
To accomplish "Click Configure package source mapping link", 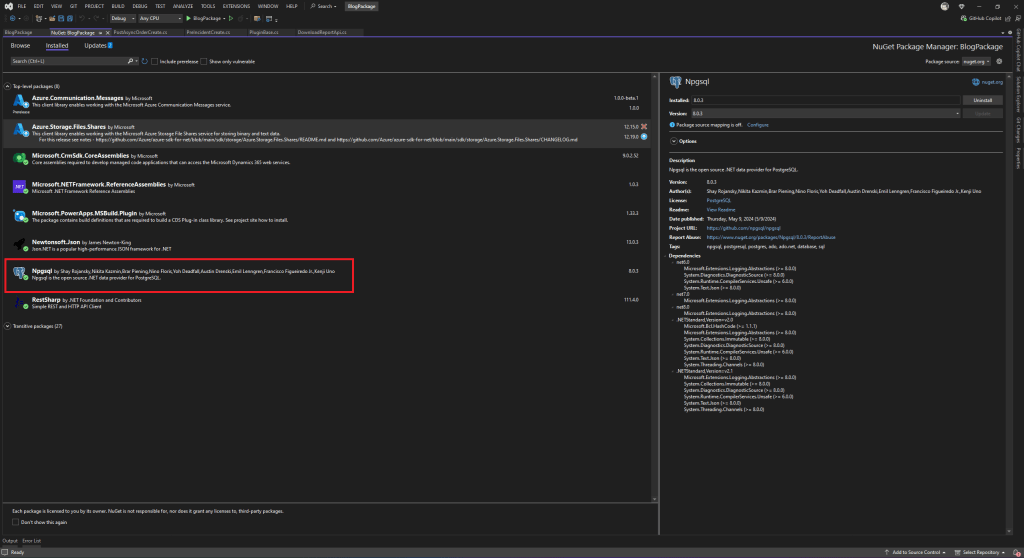I will click(x=758, y=125).
